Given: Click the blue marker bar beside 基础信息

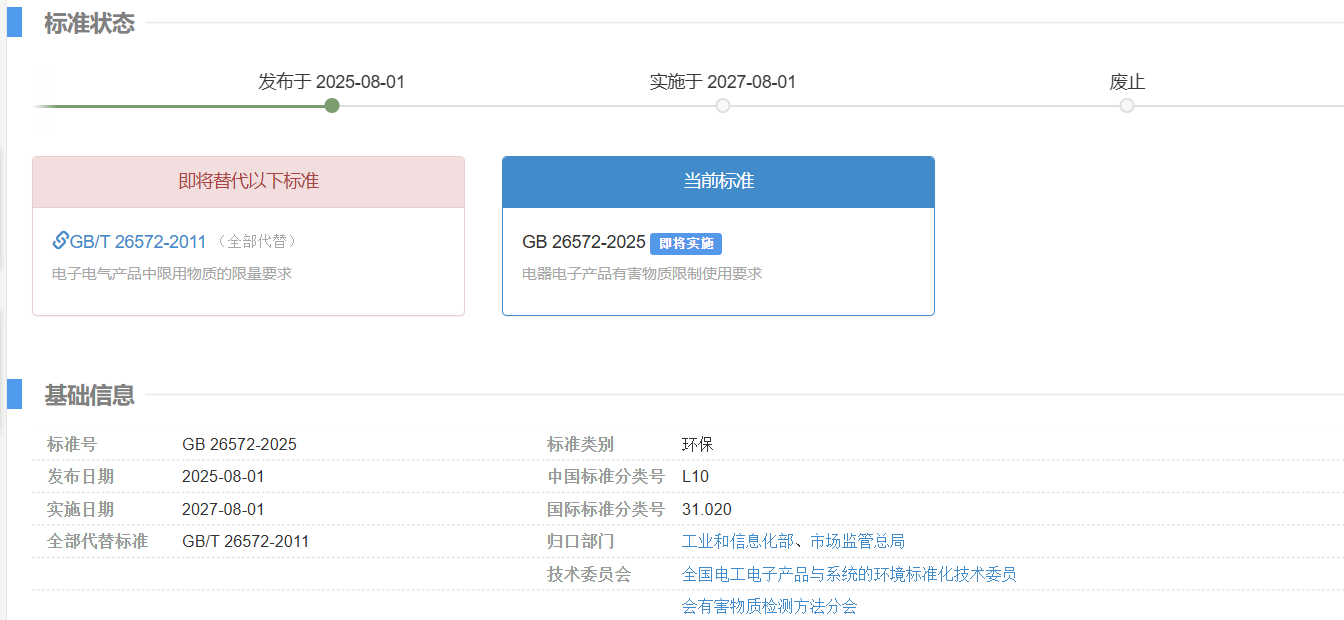Looking at the screenshot, I should 14,394.
